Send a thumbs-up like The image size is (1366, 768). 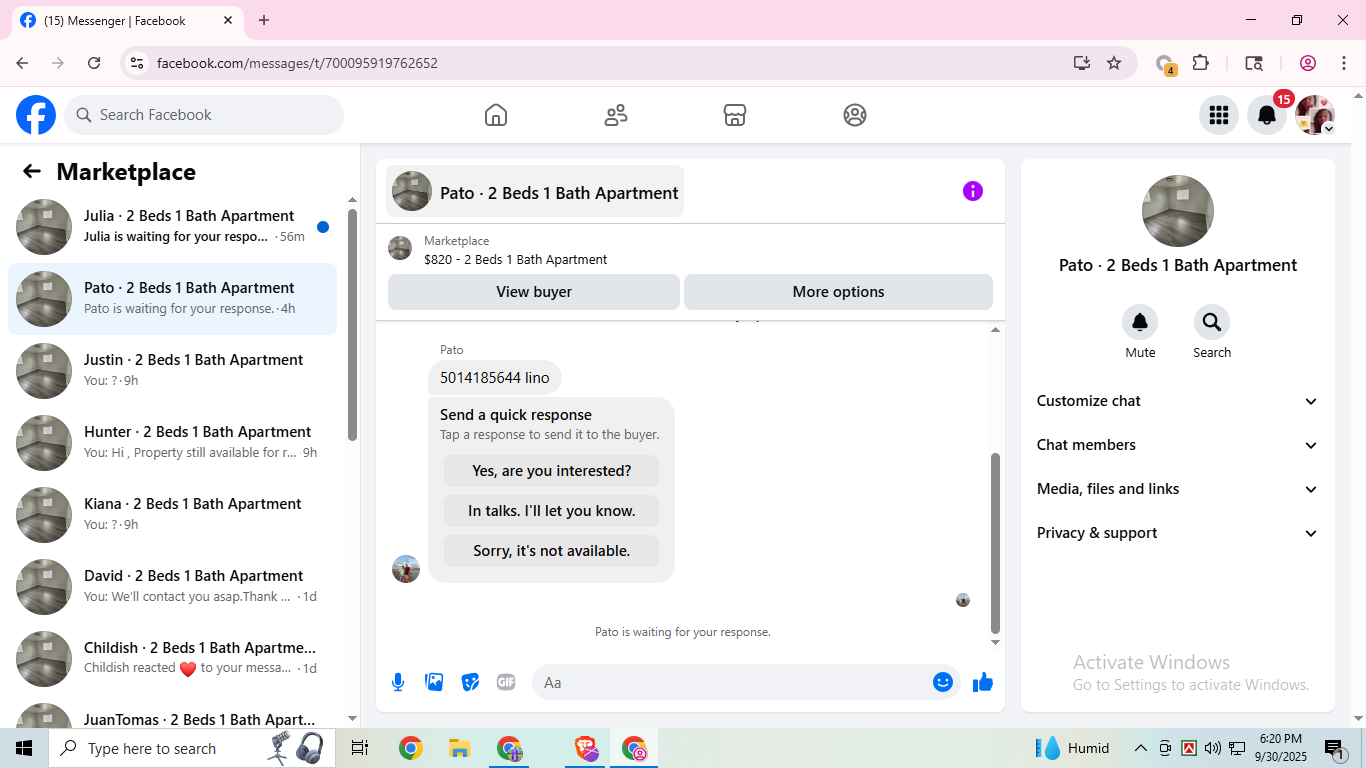click(983, 682)
